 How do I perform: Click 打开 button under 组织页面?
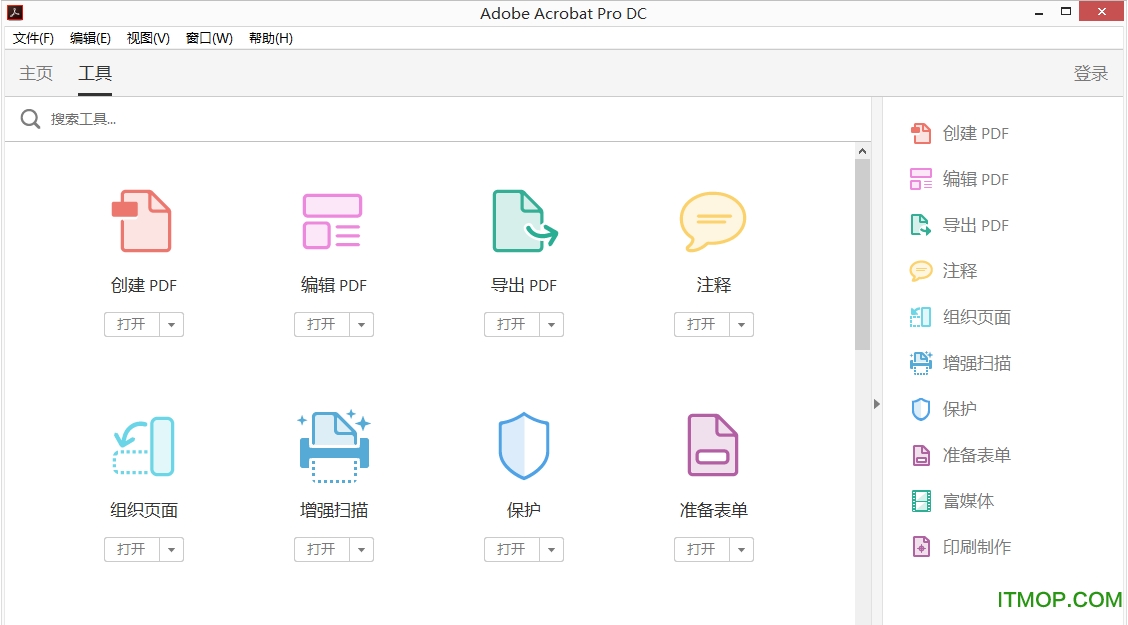(x=132, y=549)
